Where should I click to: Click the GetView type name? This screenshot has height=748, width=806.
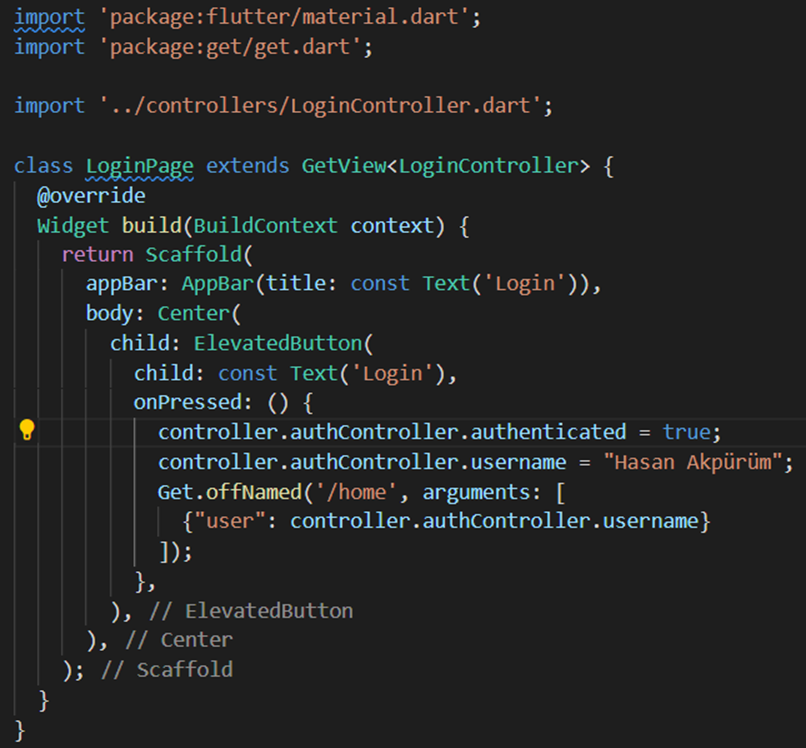click(344, 166)
